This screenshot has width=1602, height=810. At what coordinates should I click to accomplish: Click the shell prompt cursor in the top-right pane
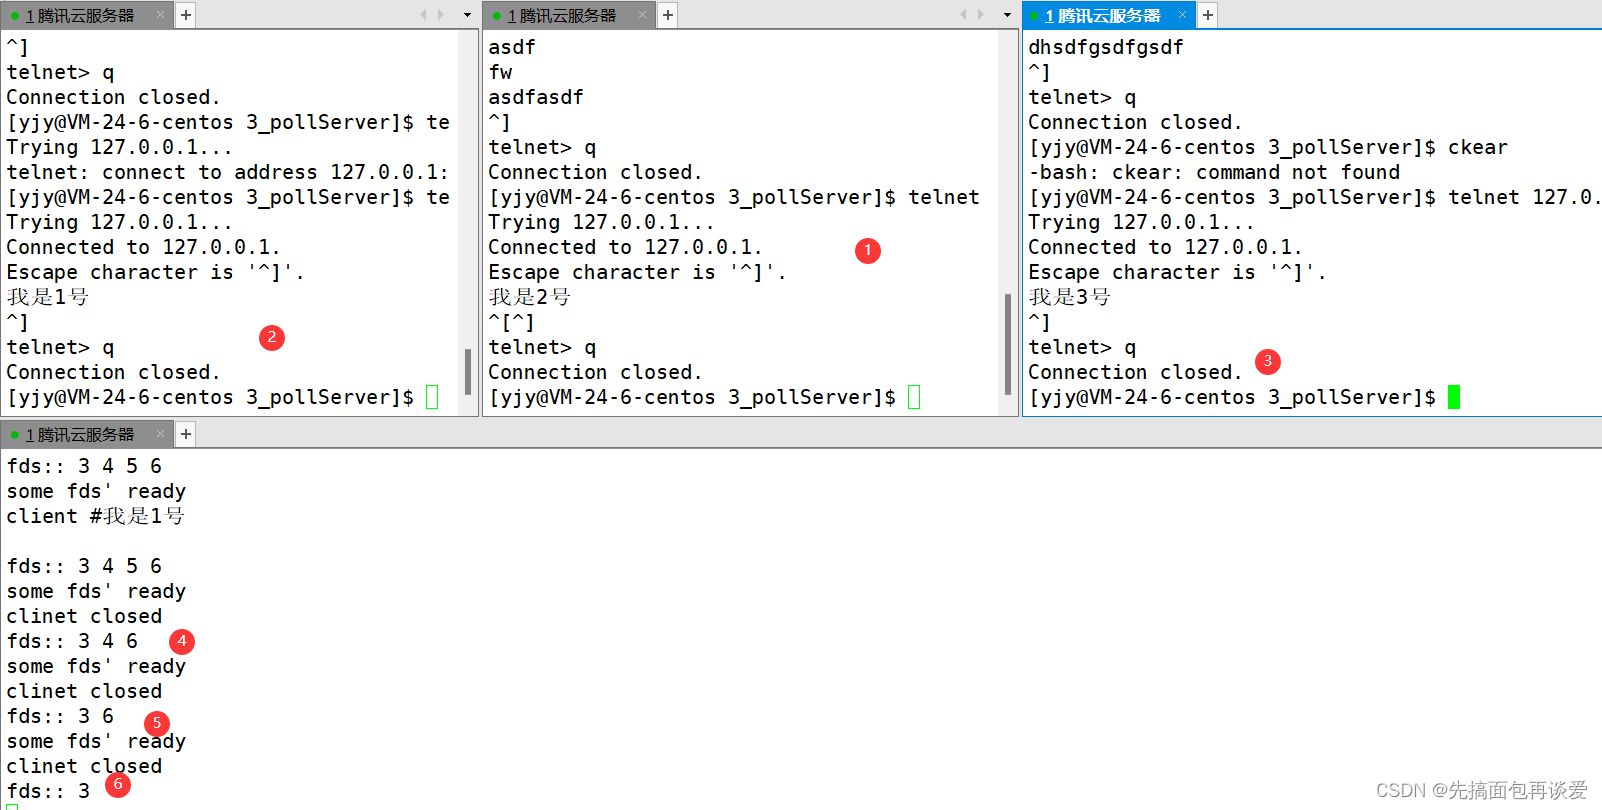pos(1454,397)
